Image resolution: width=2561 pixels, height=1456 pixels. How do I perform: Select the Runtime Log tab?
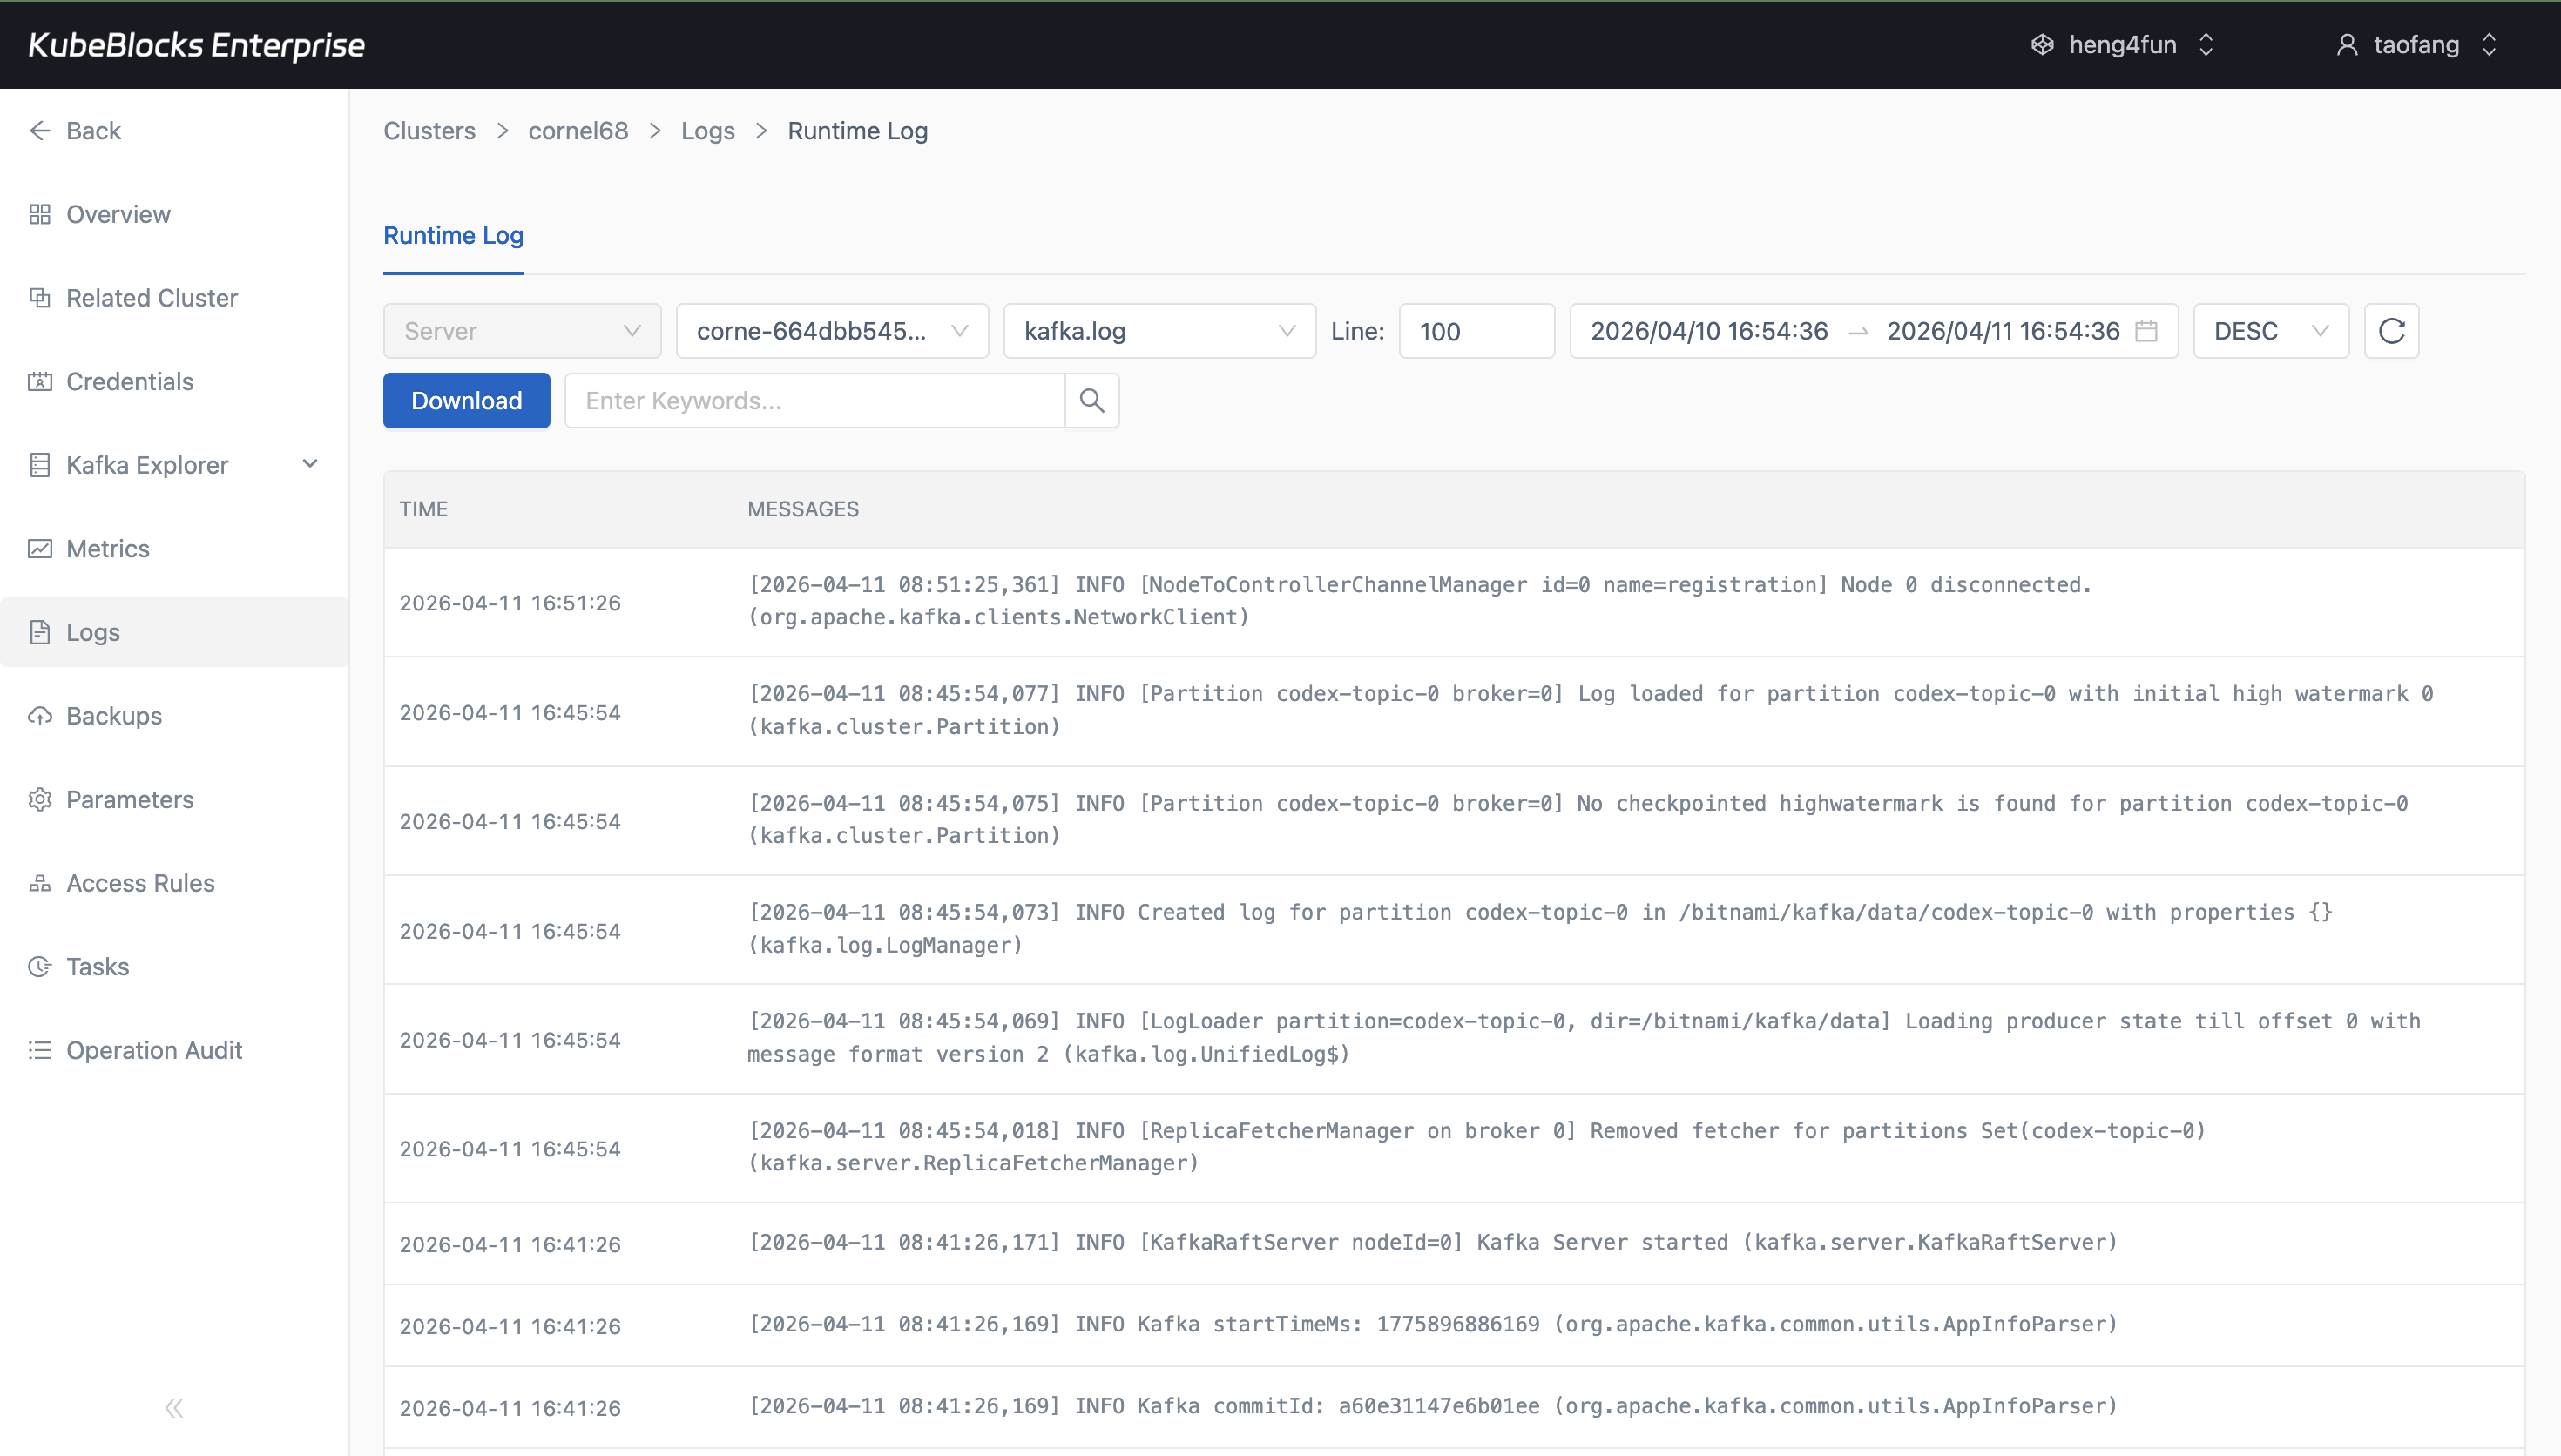pos(453,235)
